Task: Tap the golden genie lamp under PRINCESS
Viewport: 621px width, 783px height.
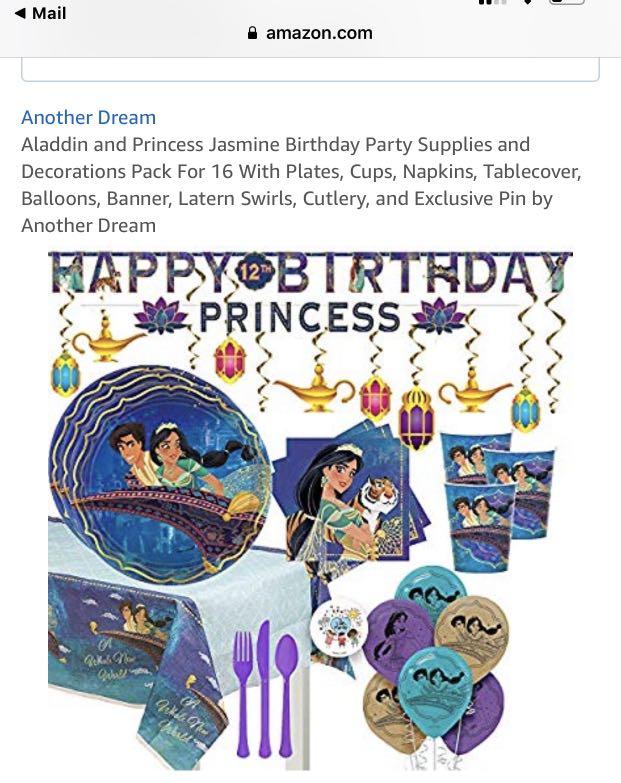Action: (x=314, y=389)
